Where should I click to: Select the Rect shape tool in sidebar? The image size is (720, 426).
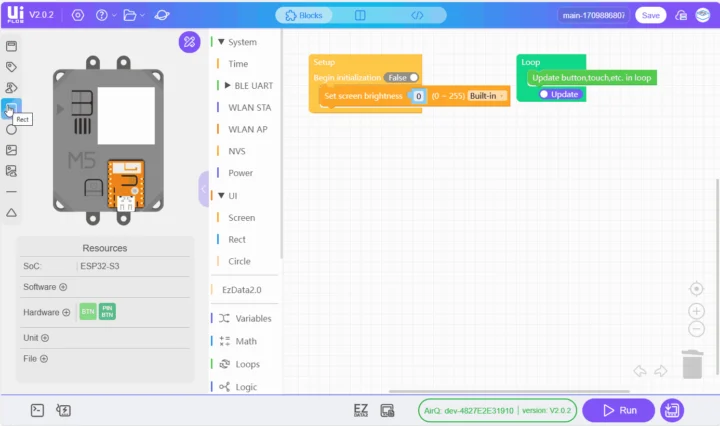tap(11, 107)
